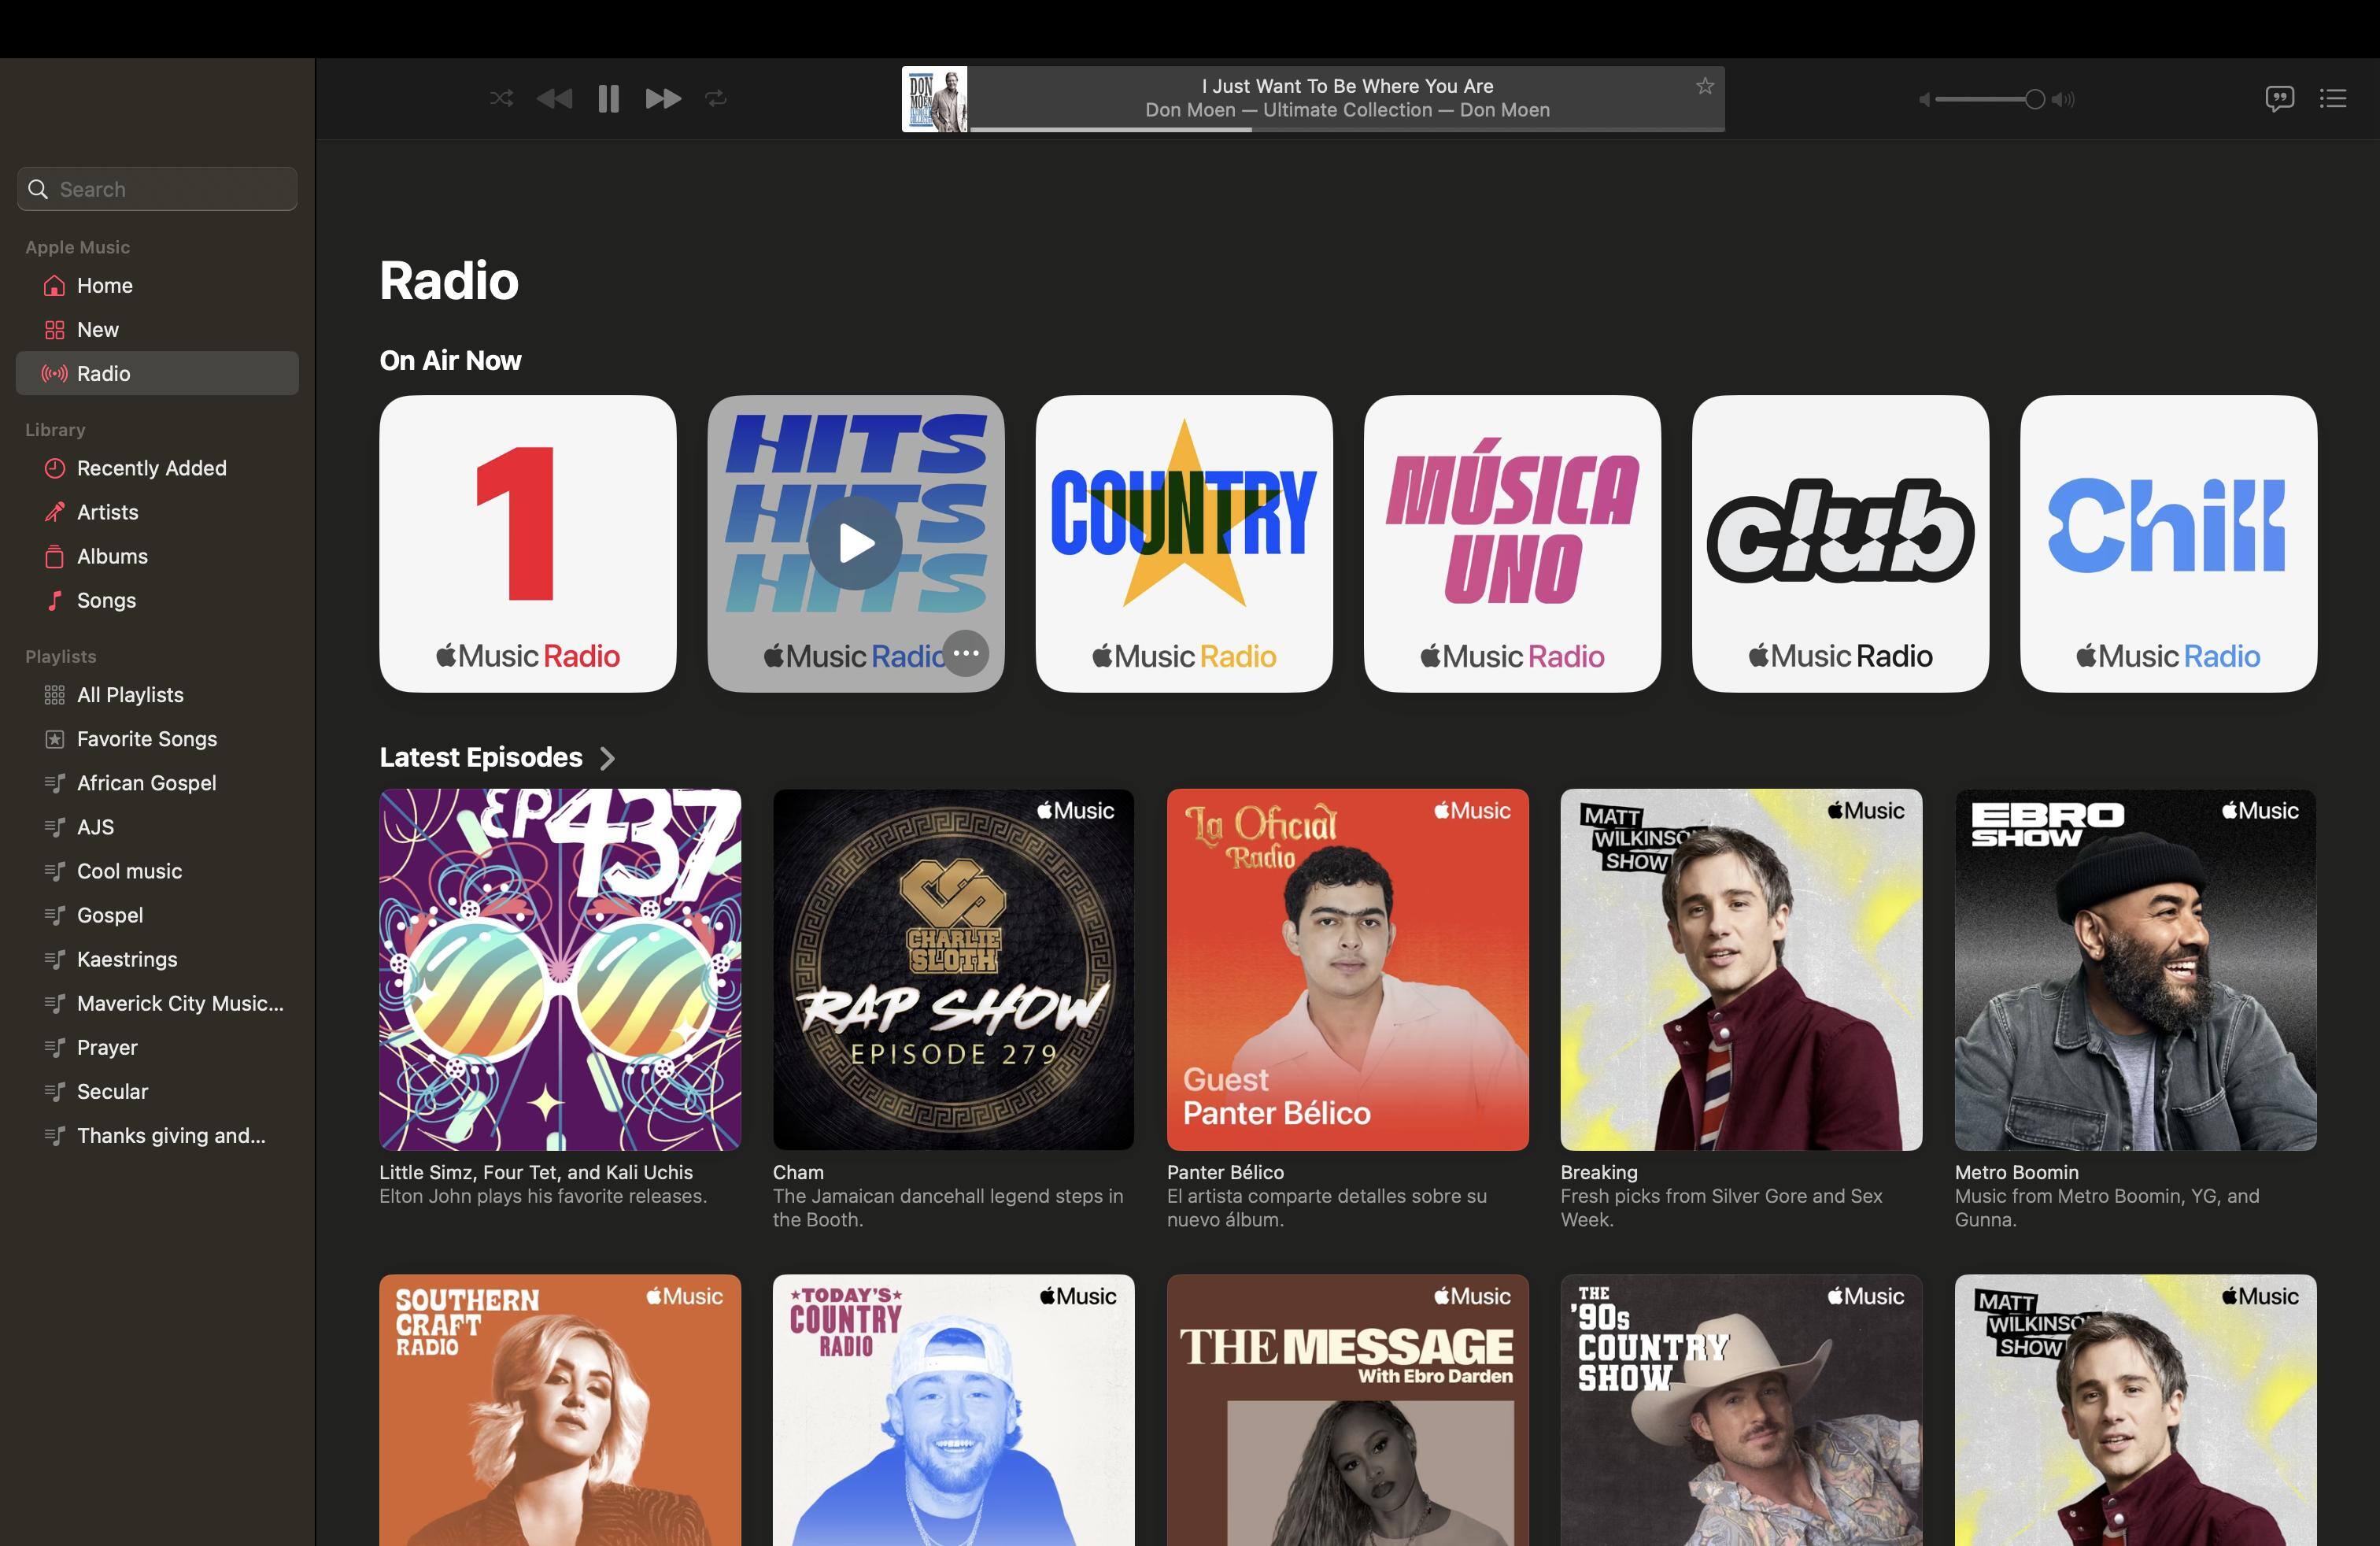Toggle repeat mode on

point(716,98)
